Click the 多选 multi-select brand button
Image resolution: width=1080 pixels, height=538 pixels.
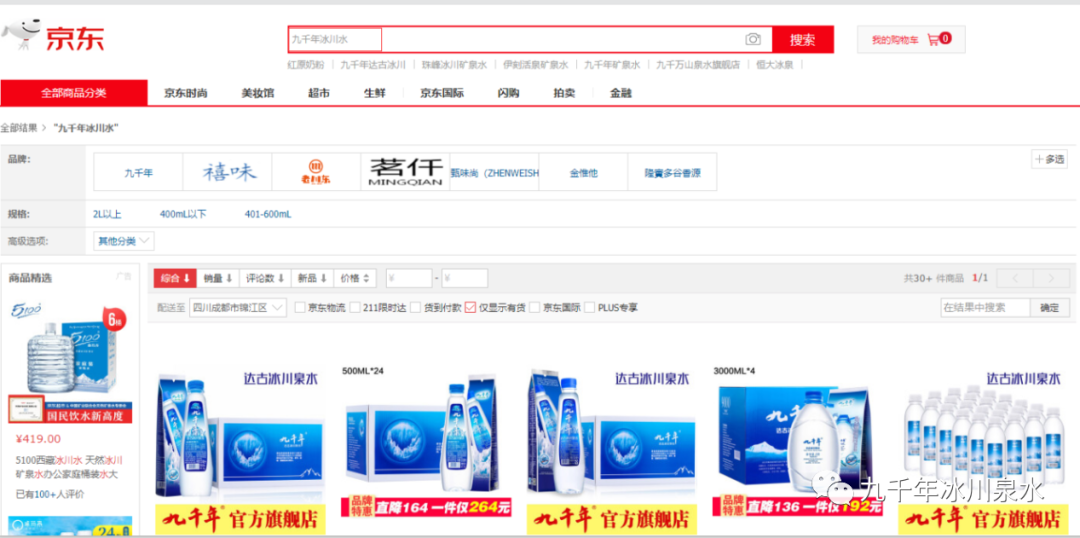tap(1049, 159)
